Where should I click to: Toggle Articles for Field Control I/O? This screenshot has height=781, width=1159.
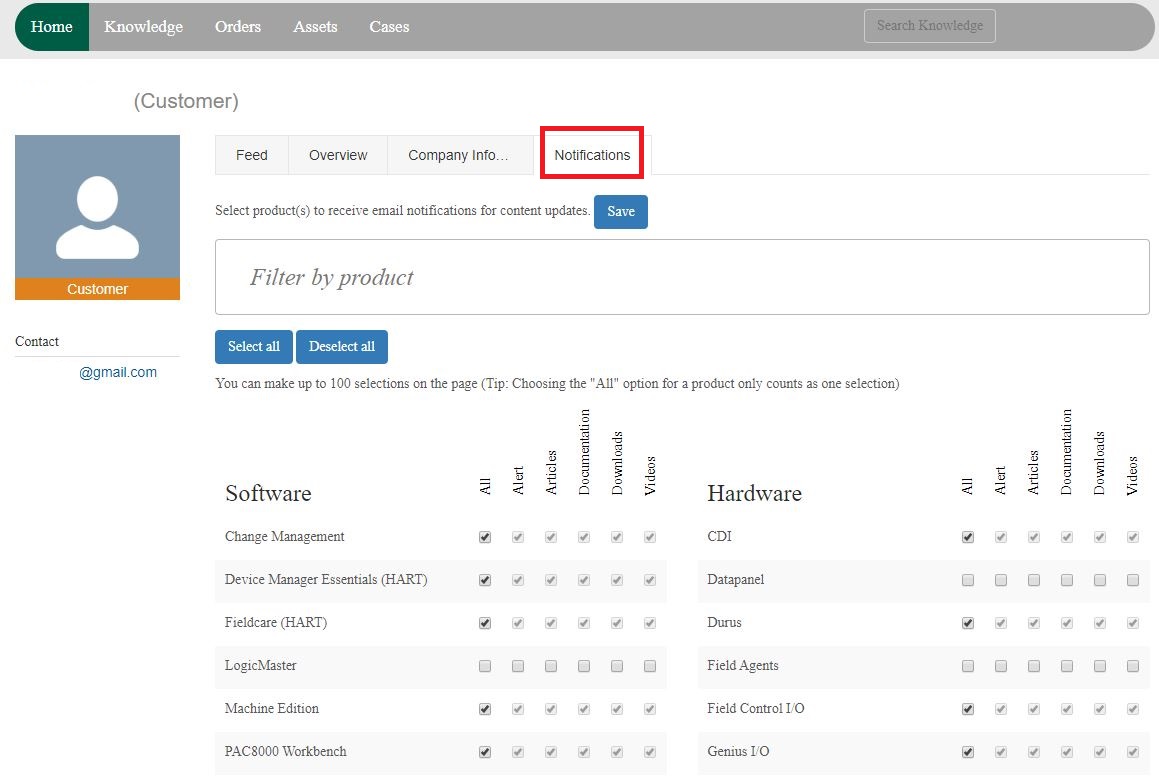click(1033, 709)
